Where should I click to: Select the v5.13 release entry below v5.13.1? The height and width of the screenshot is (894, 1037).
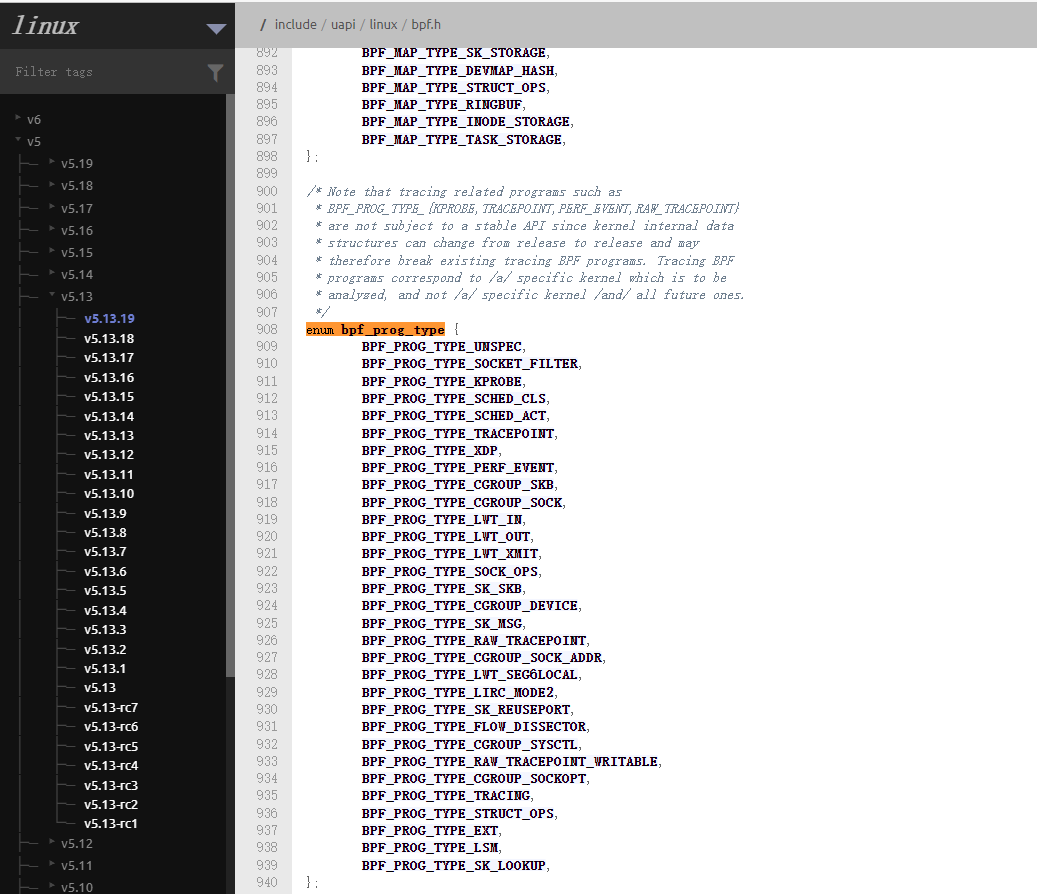click(100, 688)
